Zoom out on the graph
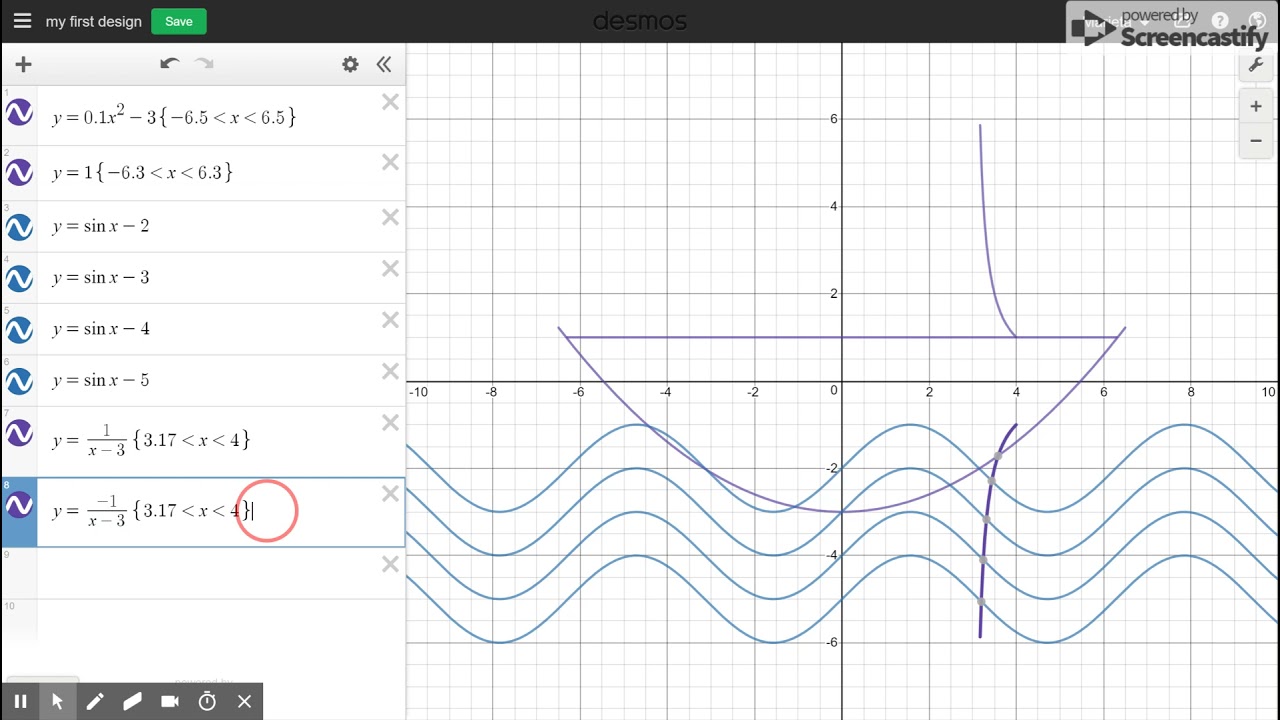Image resolution: width=1280 pixels, height=720 pixels. (x=1256, y=140)
